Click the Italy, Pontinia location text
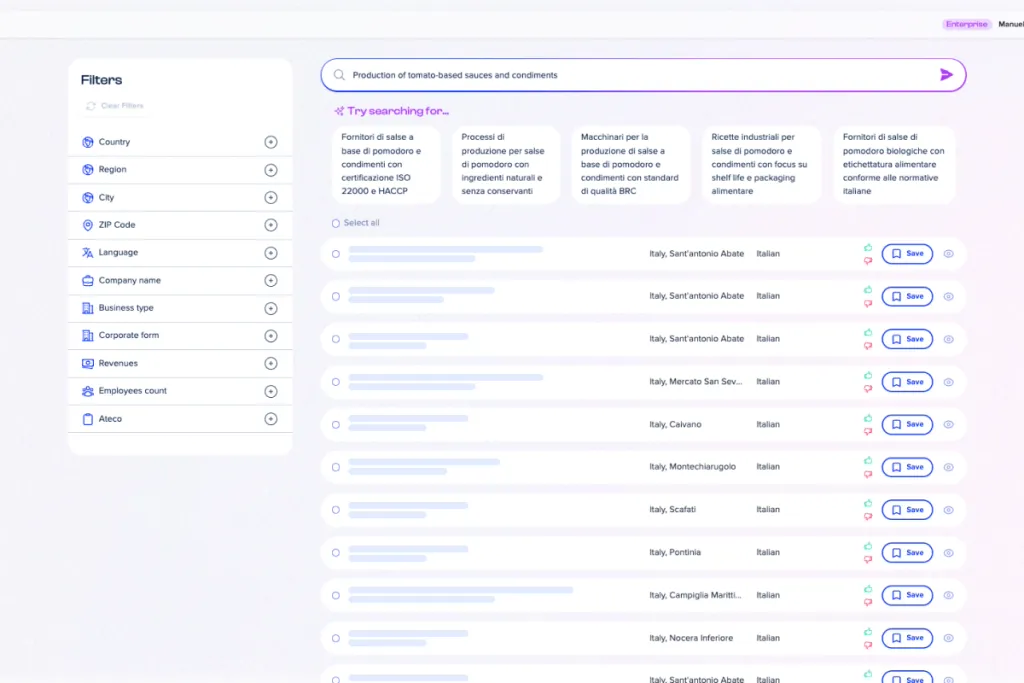 pos(675,552)
